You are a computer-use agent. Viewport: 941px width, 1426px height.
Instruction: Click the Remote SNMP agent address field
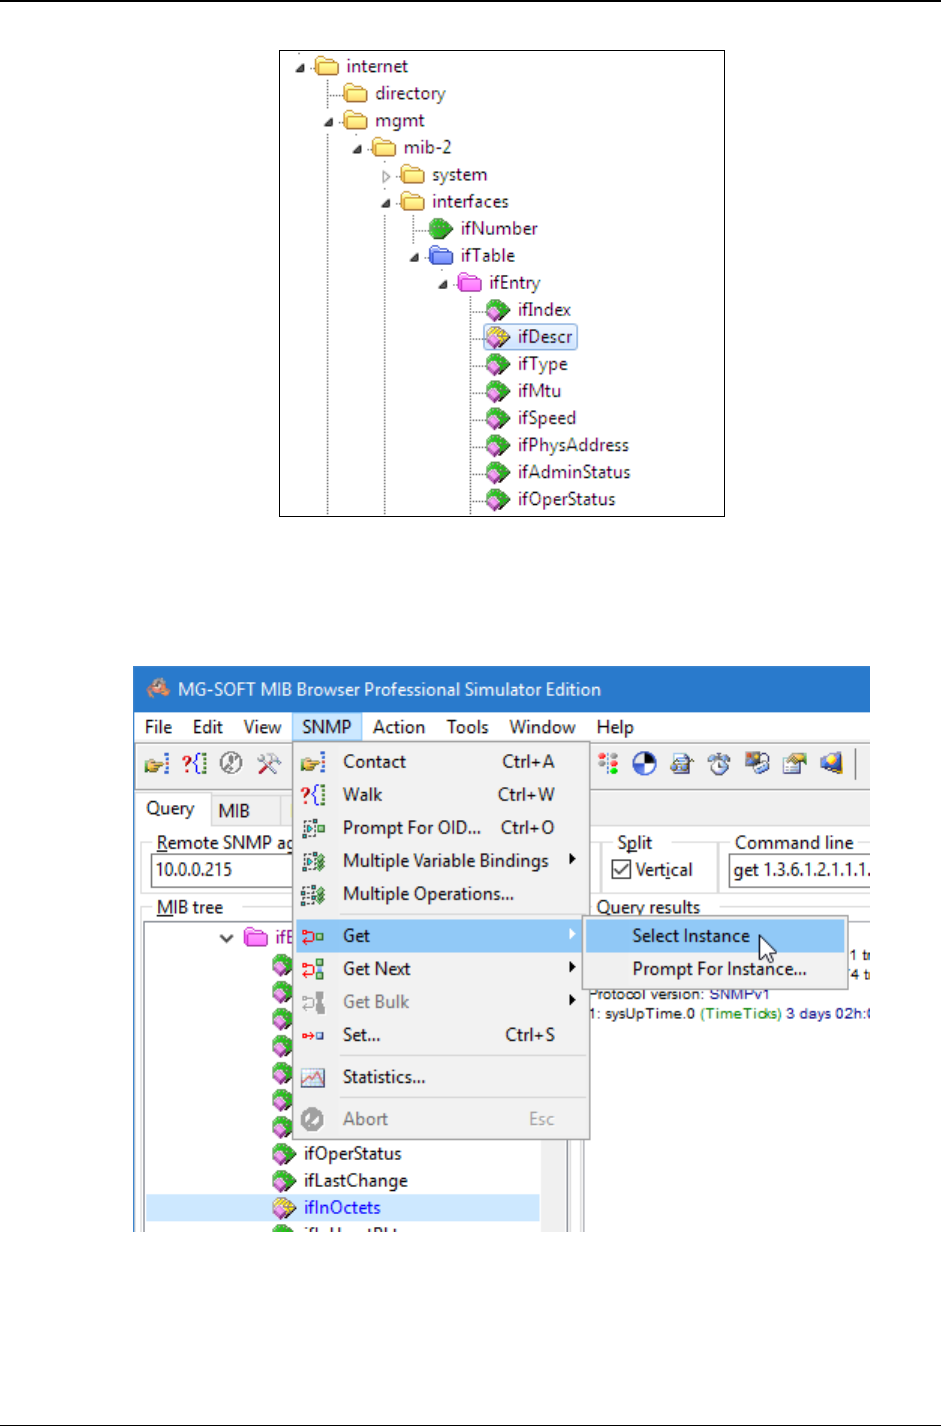(223, 870)
